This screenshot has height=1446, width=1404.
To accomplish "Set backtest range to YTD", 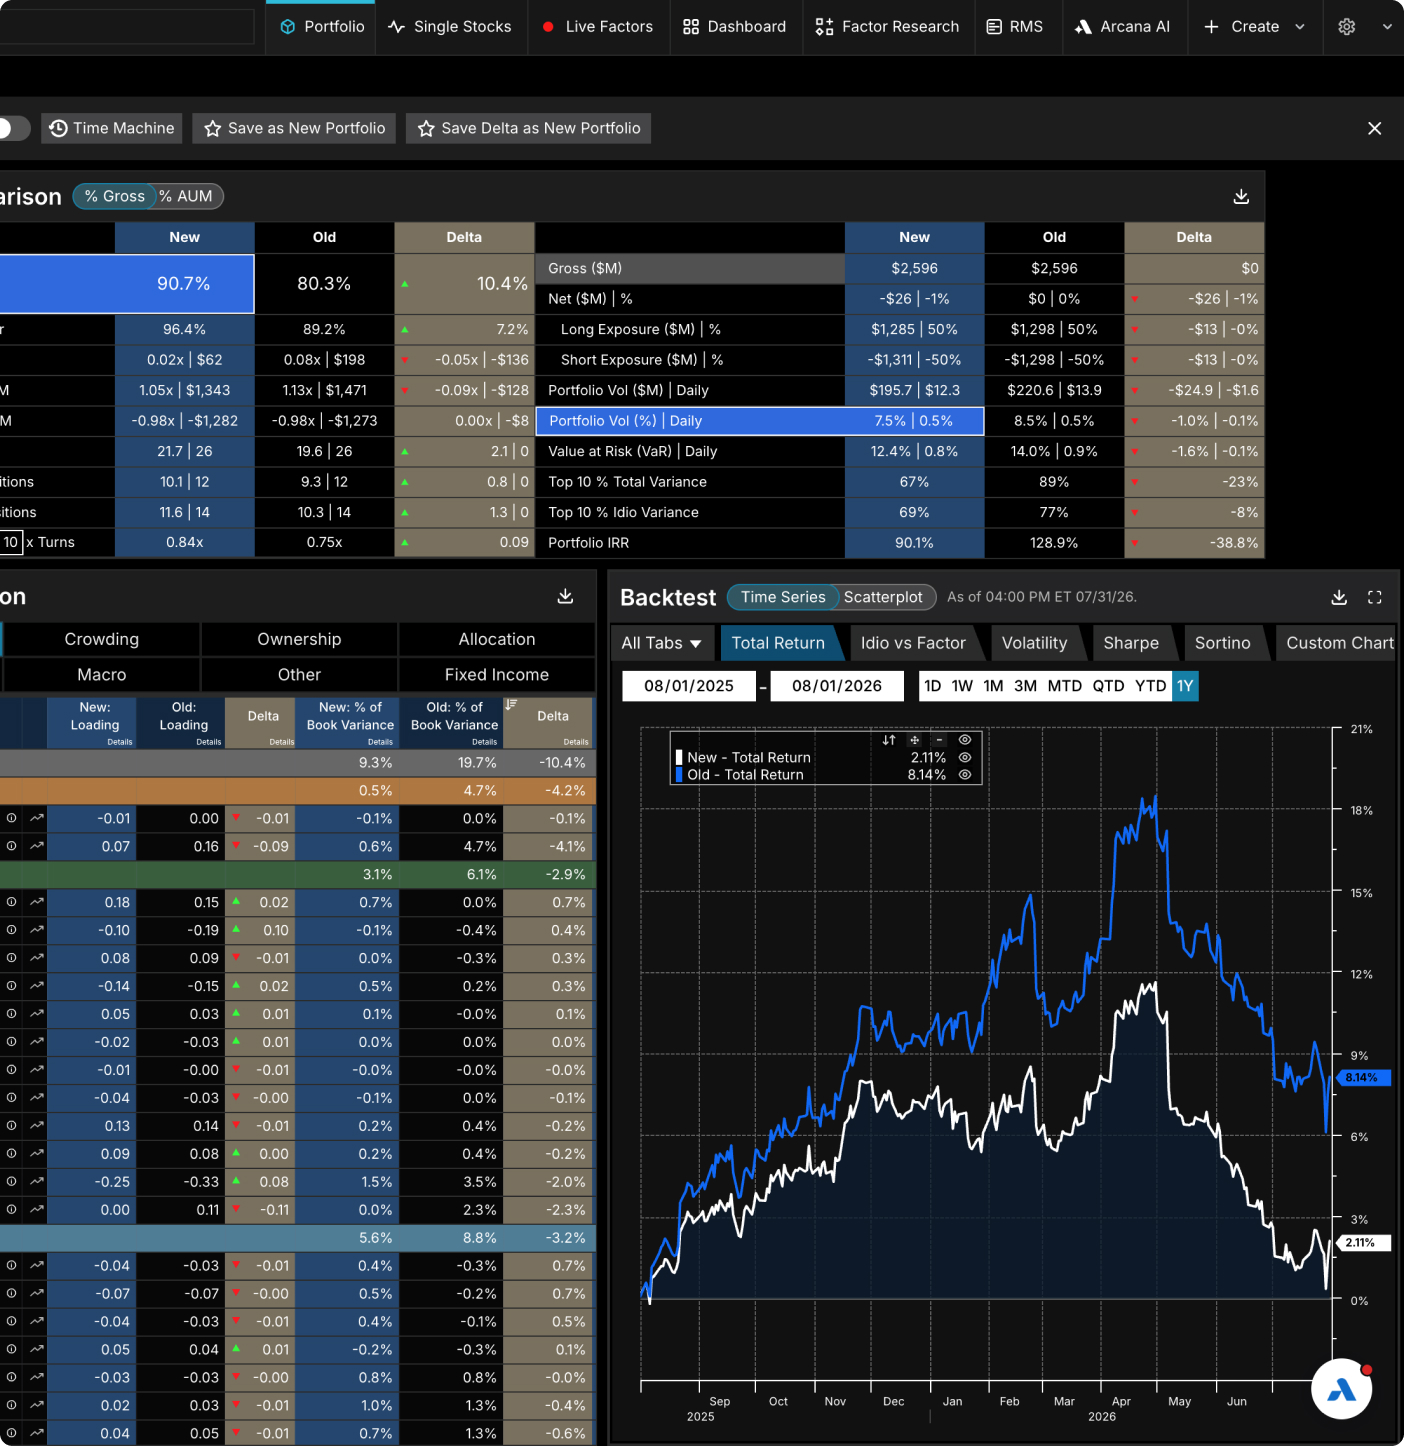I will pyautogui.click(x=1150, y=686).
